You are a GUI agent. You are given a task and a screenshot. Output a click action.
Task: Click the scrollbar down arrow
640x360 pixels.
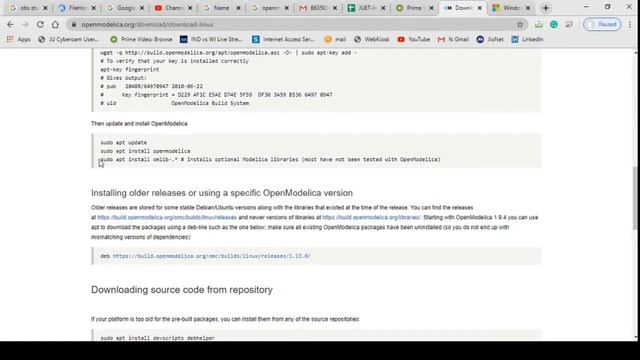636,337
